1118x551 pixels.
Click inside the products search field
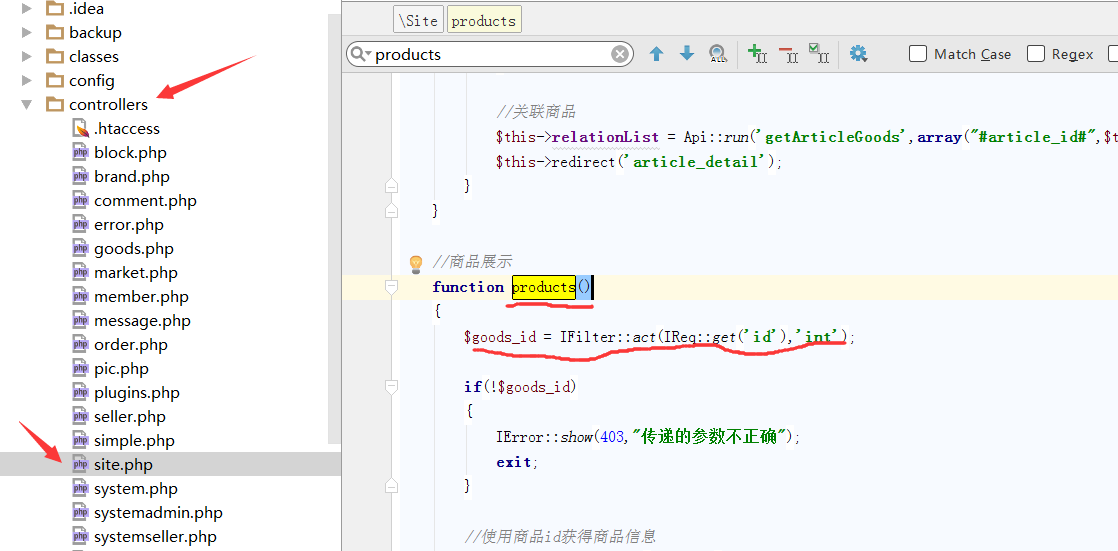(x=491, y=54)
